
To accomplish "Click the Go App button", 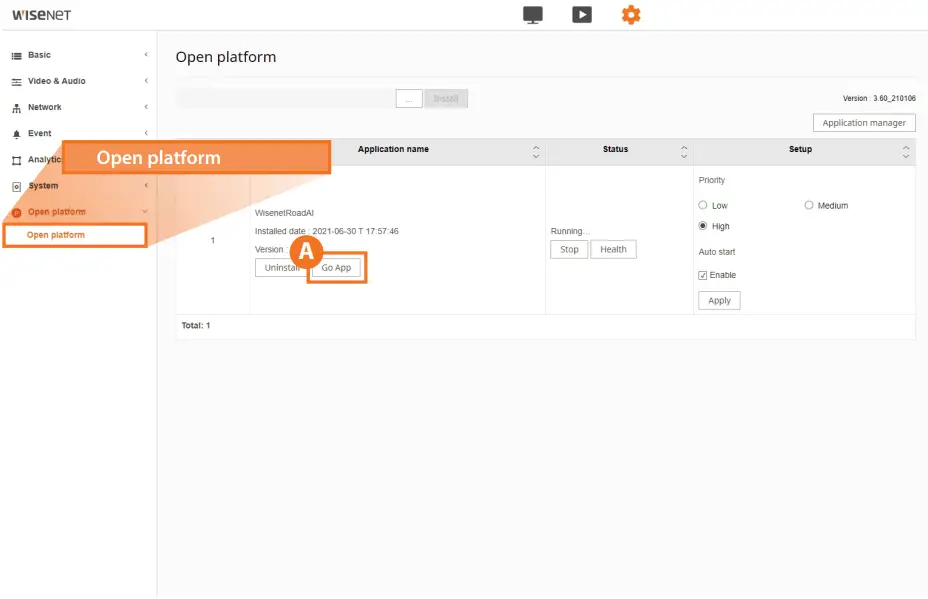I will 336,268.
